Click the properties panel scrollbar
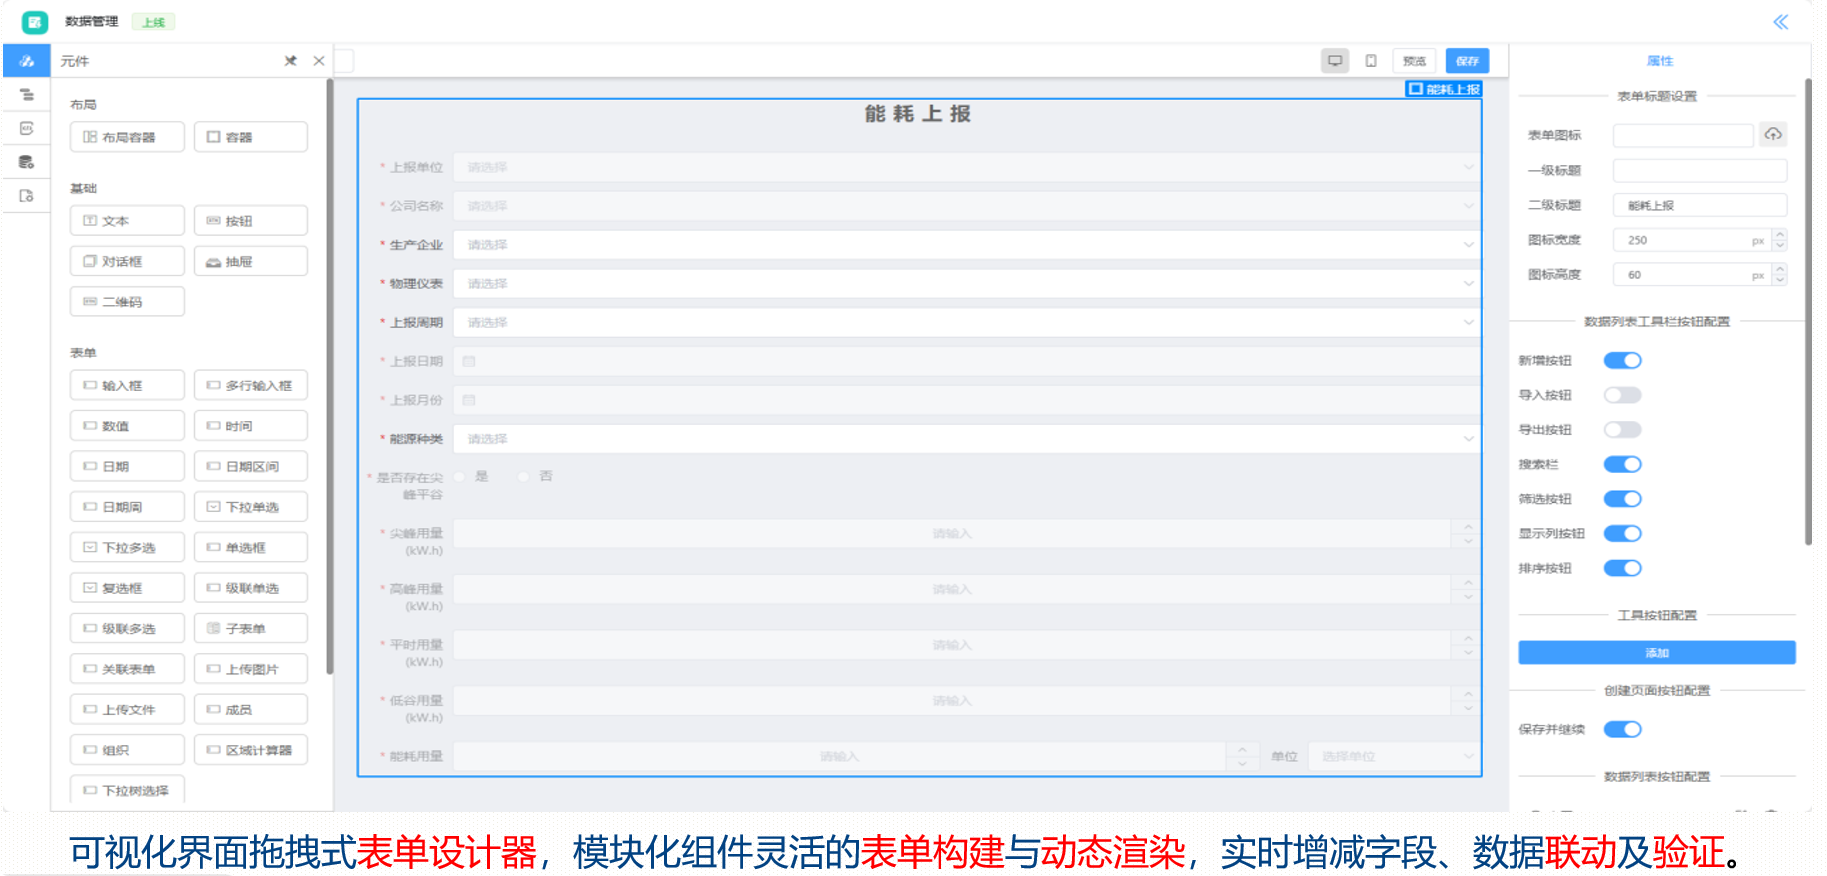1827x876 pixels. point(1808,312)
